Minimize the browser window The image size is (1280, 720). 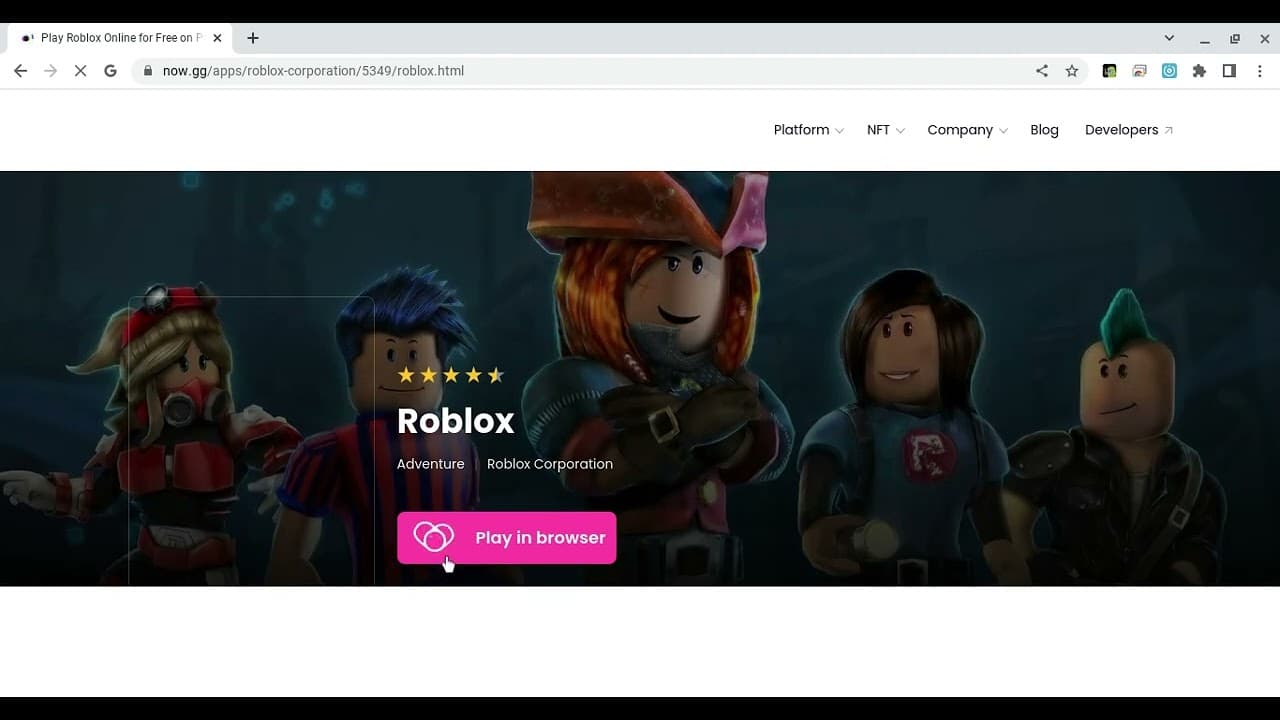coord(1204,38)
